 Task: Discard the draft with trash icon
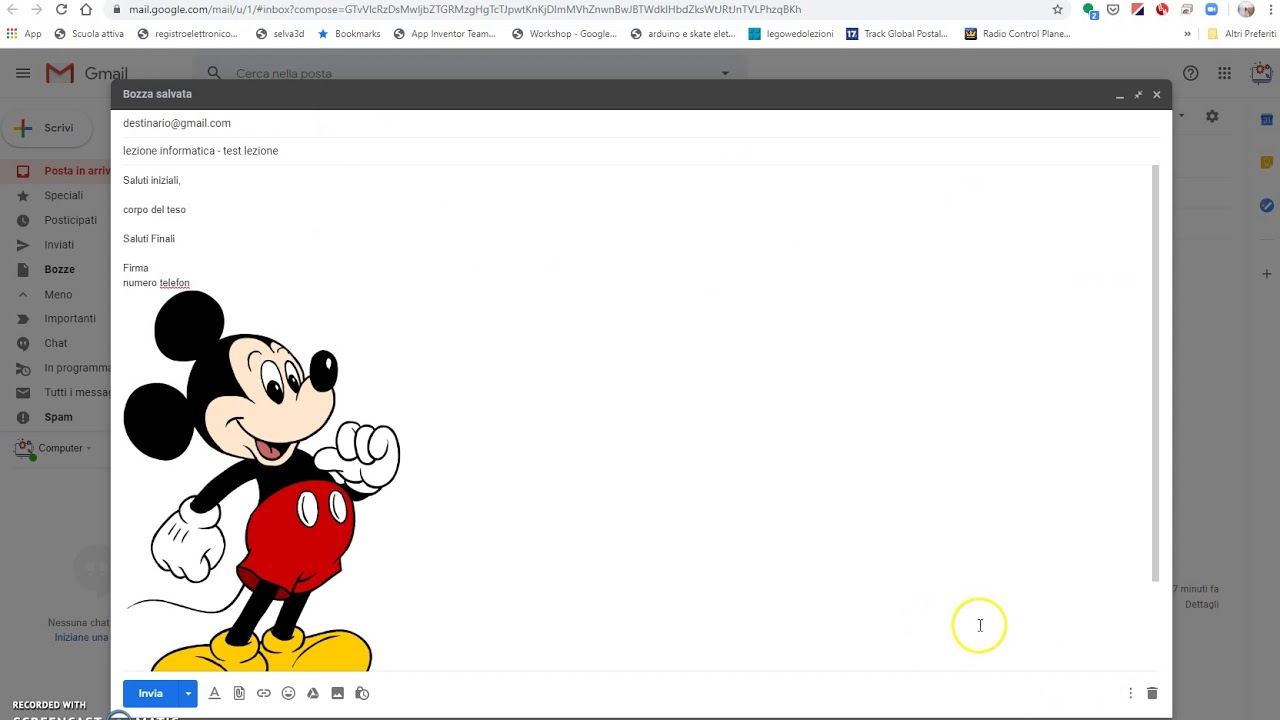1152,693
